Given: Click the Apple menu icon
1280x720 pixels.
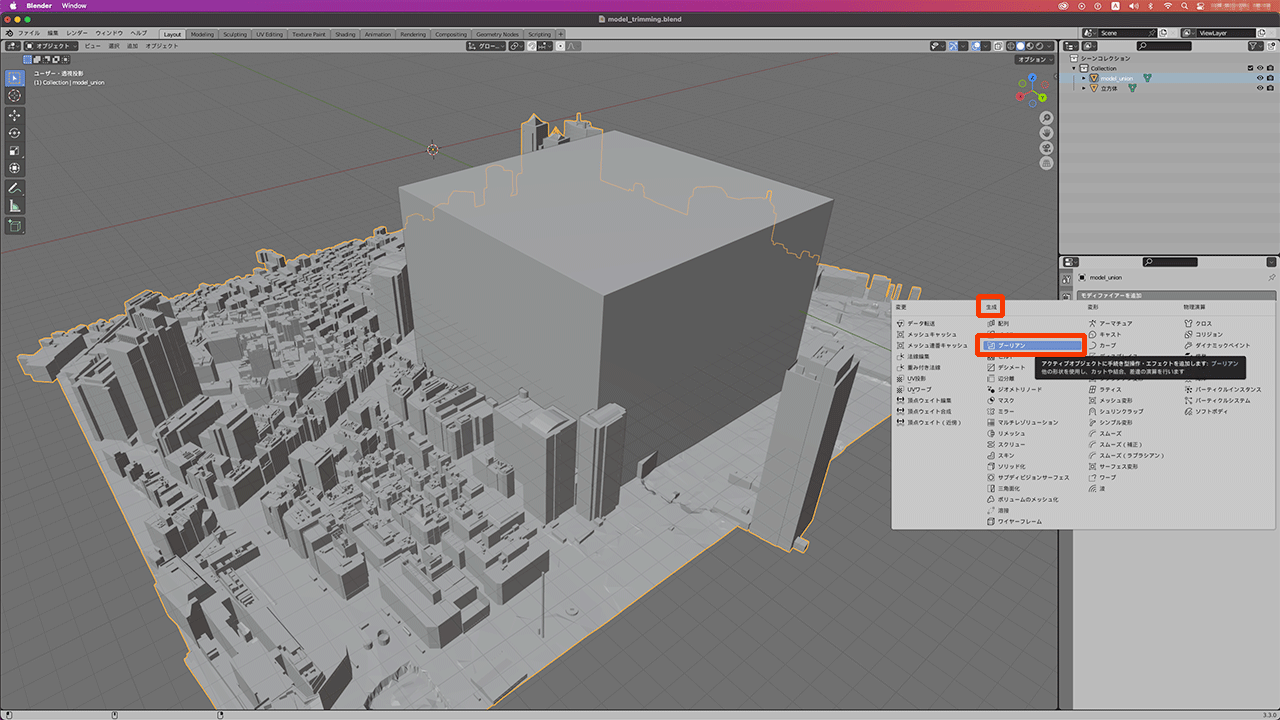Looking at the screenshot, I should click(12, 5).
